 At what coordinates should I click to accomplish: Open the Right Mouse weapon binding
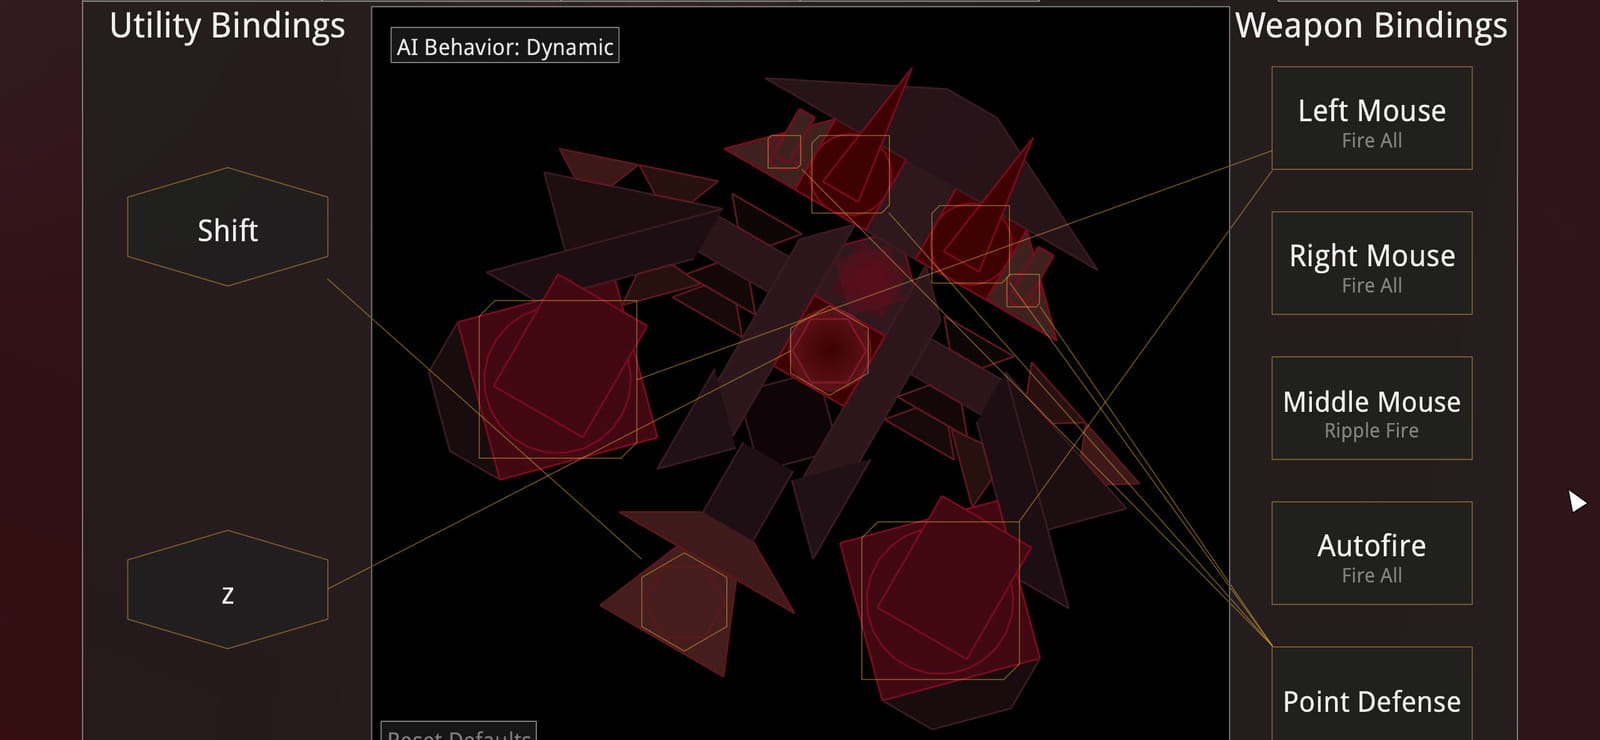pos(1371,263)
